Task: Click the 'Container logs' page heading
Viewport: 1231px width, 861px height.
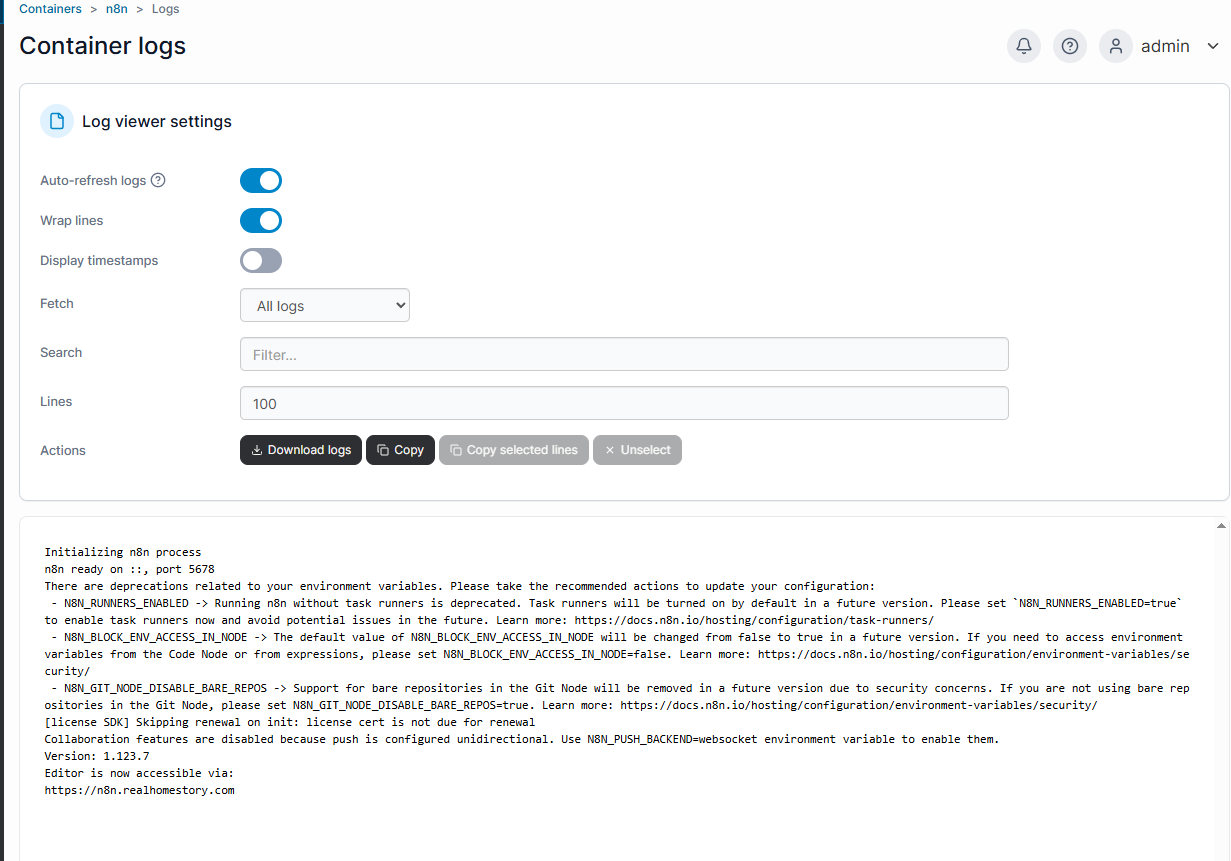Action: pos(103,46)
